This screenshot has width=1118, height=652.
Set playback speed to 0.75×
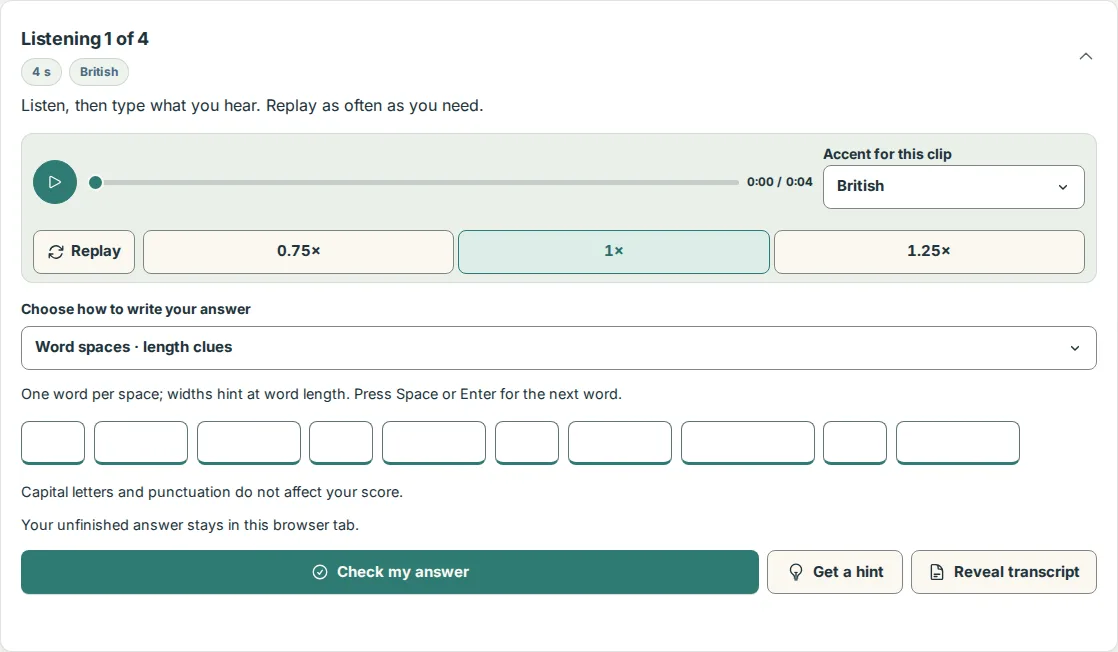tap(298, 252)
